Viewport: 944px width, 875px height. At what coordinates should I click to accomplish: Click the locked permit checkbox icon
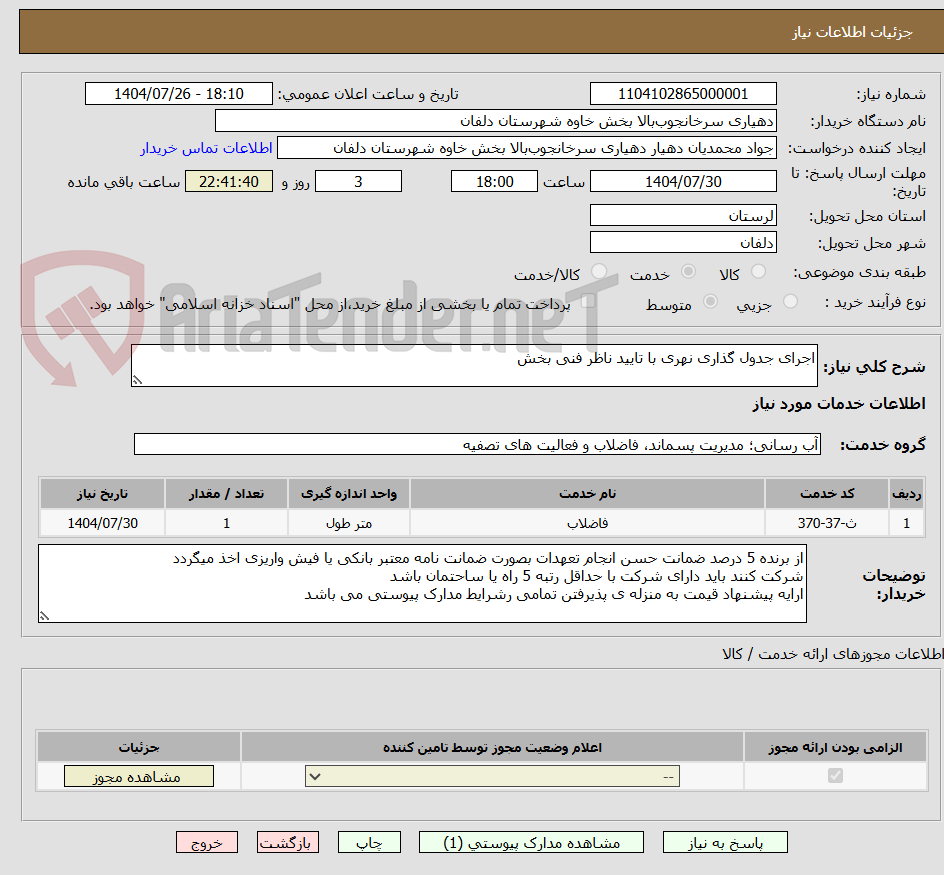tap(834, 775)
